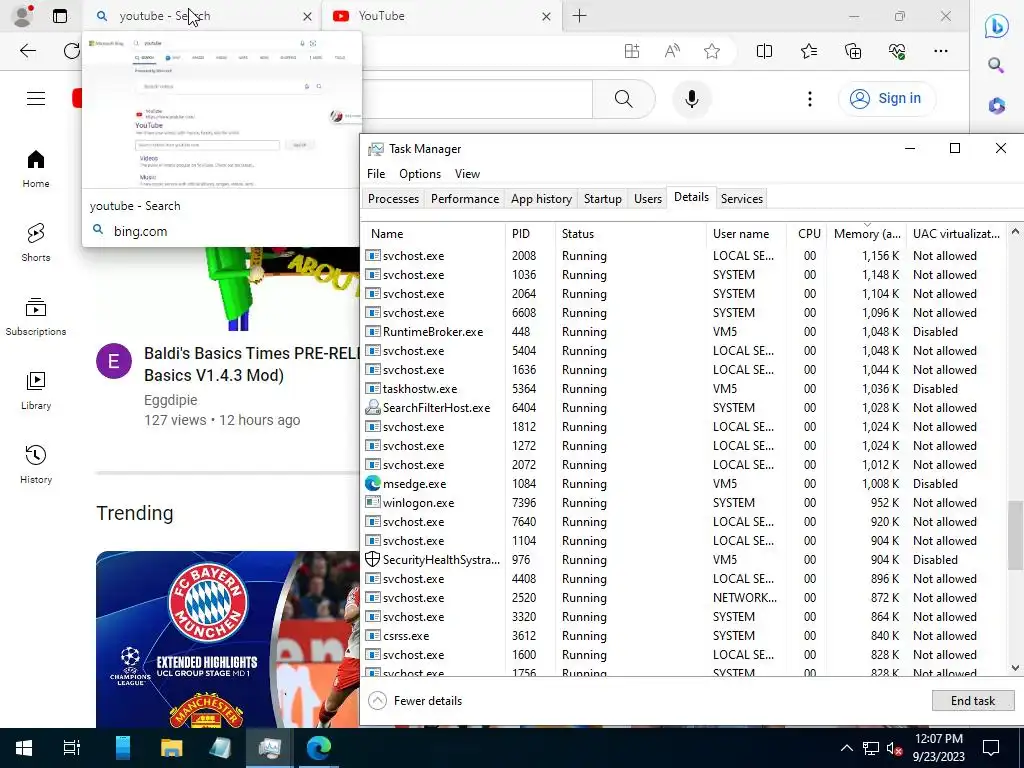The image size is (1024, 768).
Task: Open YouTube settings three-dot menu
Action: (x=810, y=99)
